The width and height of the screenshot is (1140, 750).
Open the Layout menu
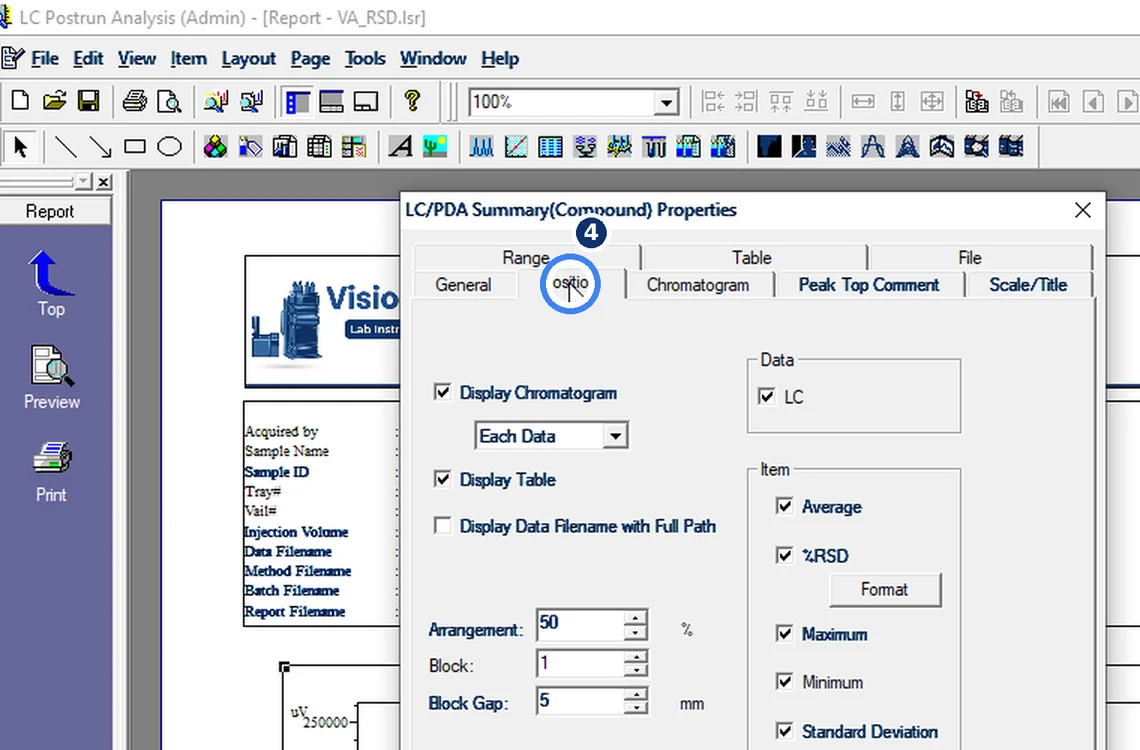pos(249,59)
